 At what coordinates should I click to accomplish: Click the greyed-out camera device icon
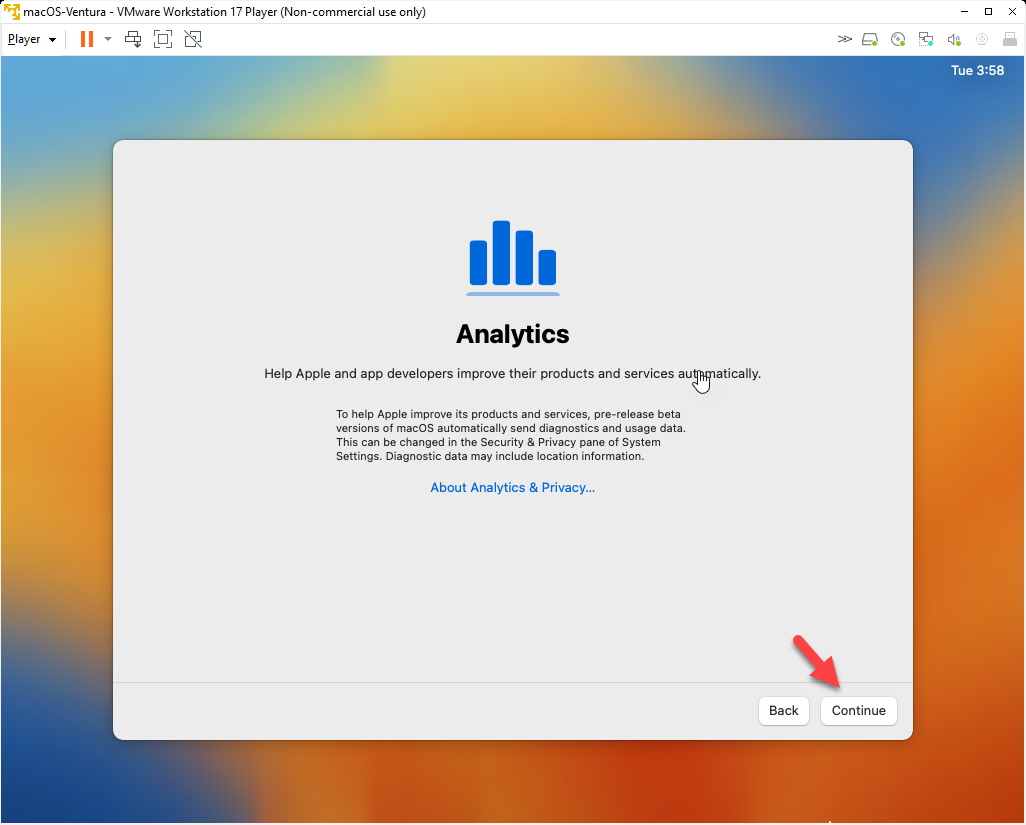click(982, 39)
